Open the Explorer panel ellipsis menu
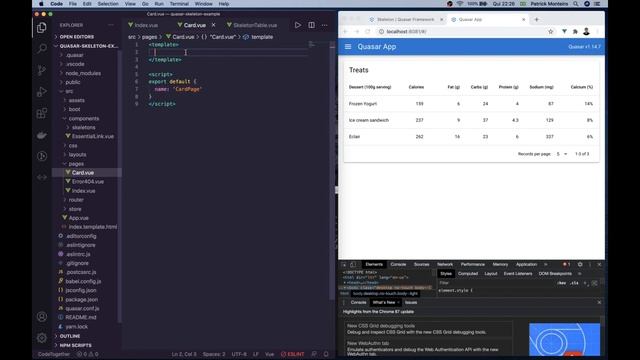This screenshot has height=360, width=640. pyautogui.click(x=111, y=25)
